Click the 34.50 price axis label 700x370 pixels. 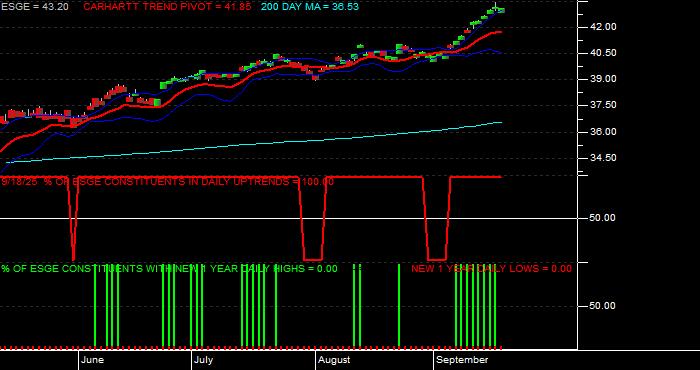(x=604, y=158)
